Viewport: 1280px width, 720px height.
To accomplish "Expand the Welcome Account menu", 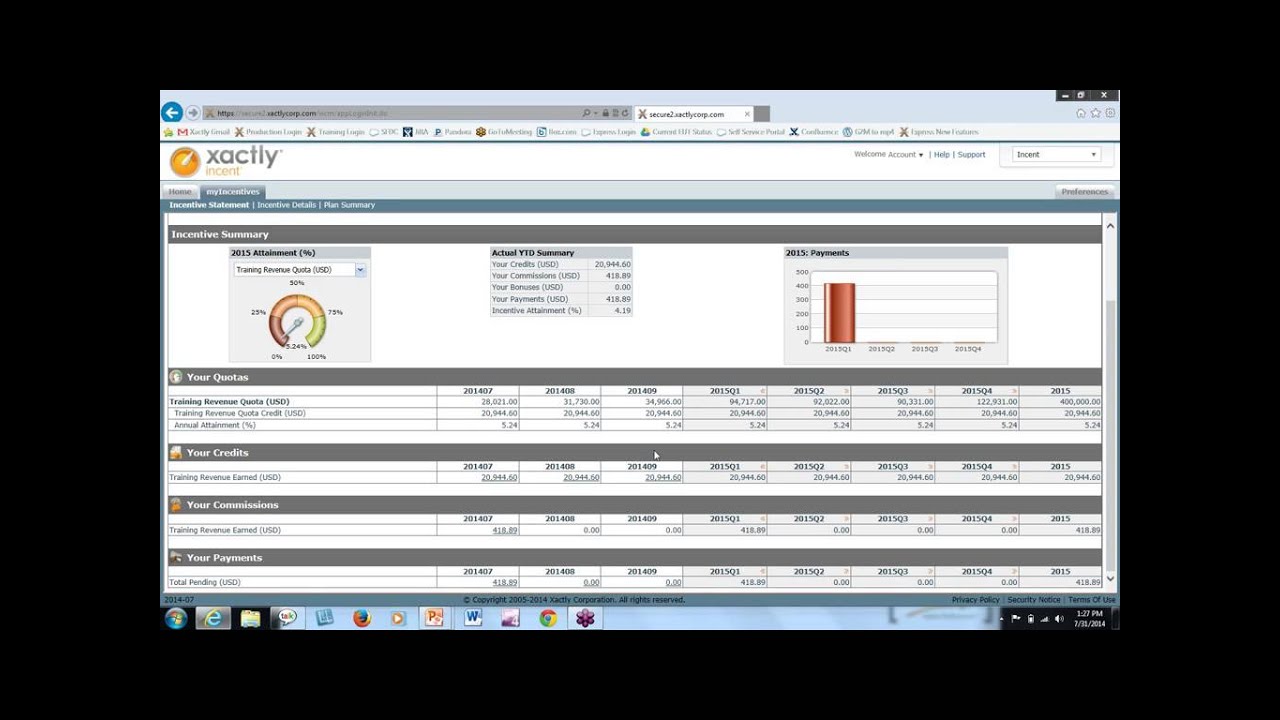I will coord(889,155).
